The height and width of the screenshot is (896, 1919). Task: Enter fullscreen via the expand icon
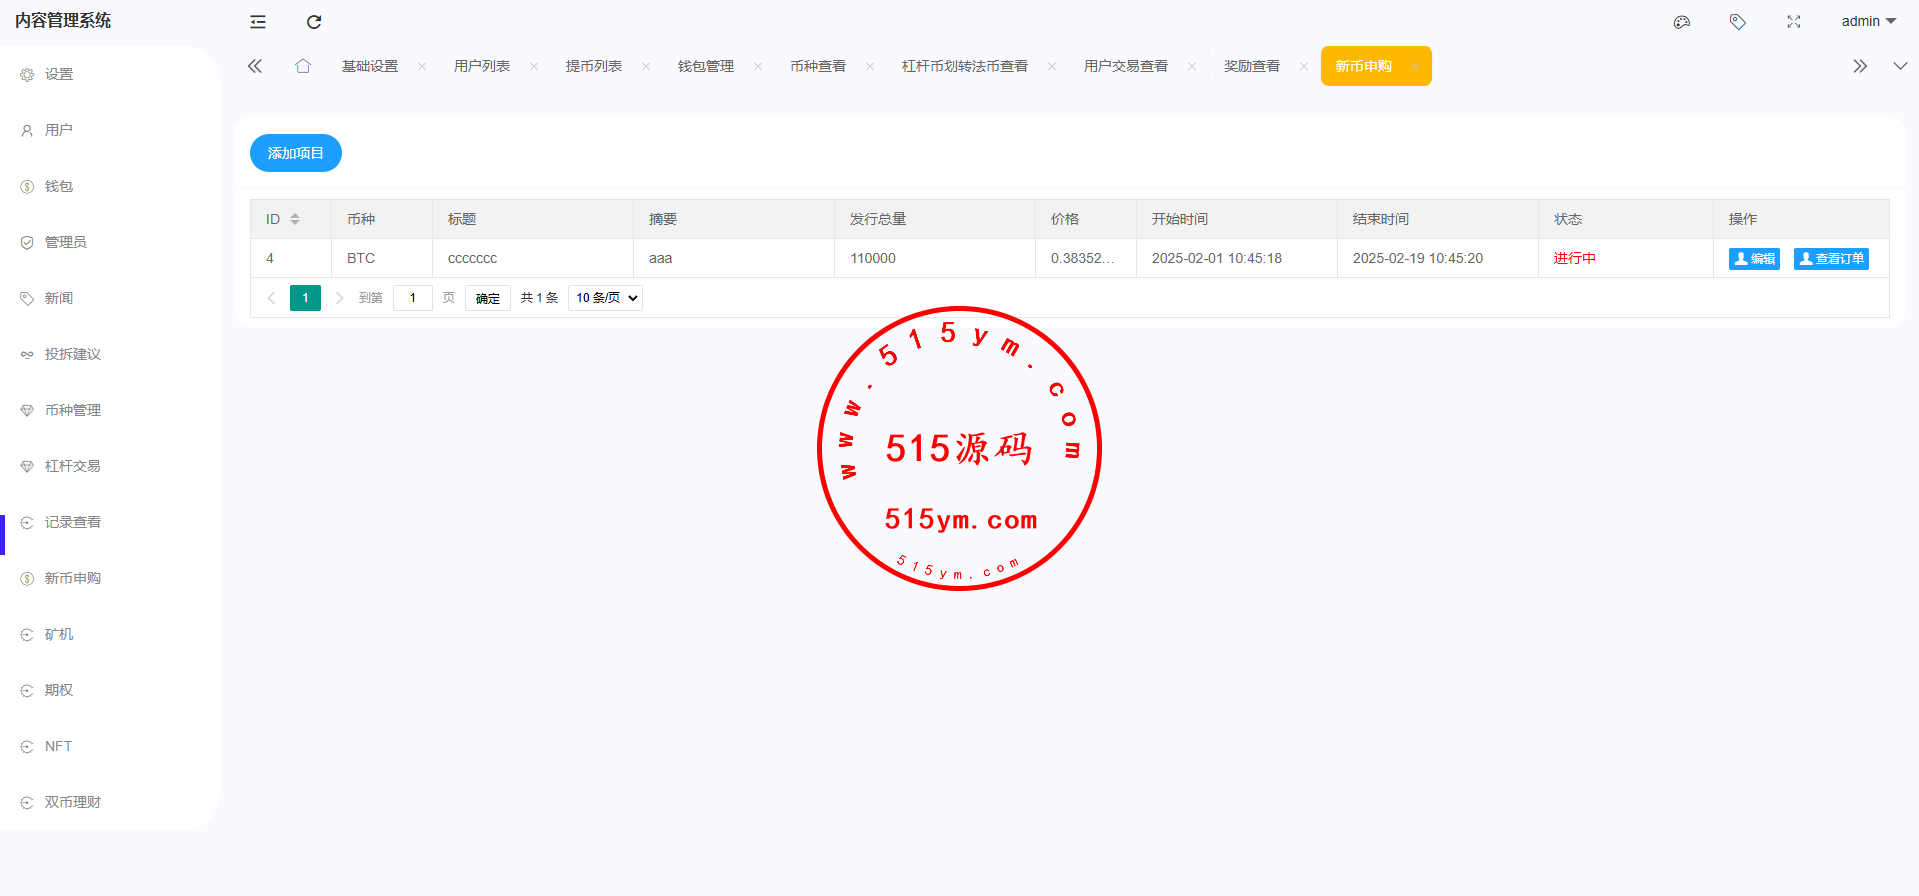click(1794, 22)
